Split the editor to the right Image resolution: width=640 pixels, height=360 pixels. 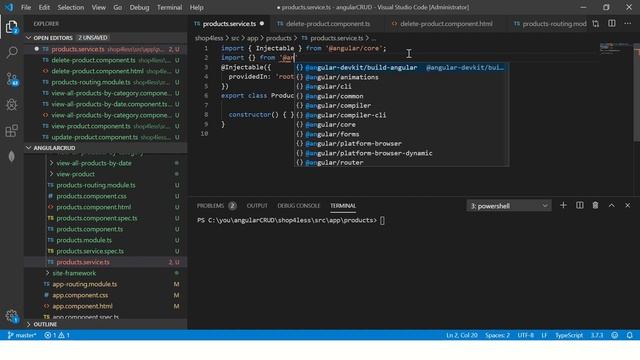pyautogui.click(x=612, y=24)
